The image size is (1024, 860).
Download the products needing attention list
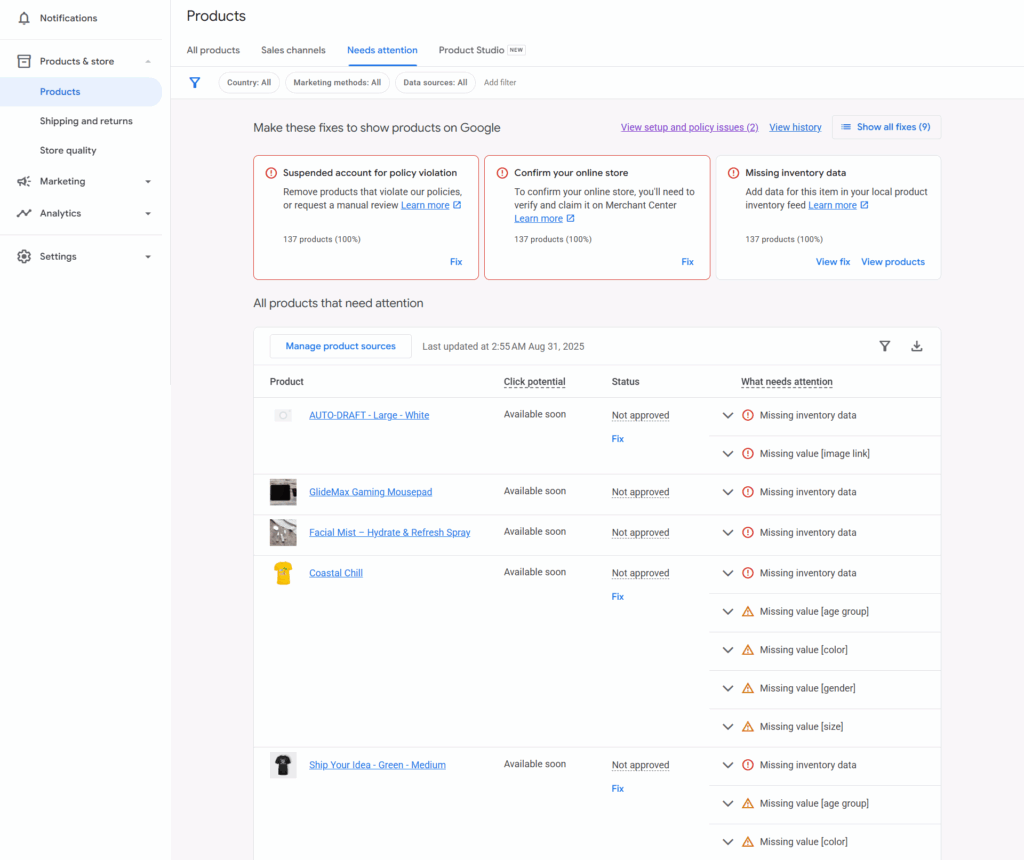[916, 346]
